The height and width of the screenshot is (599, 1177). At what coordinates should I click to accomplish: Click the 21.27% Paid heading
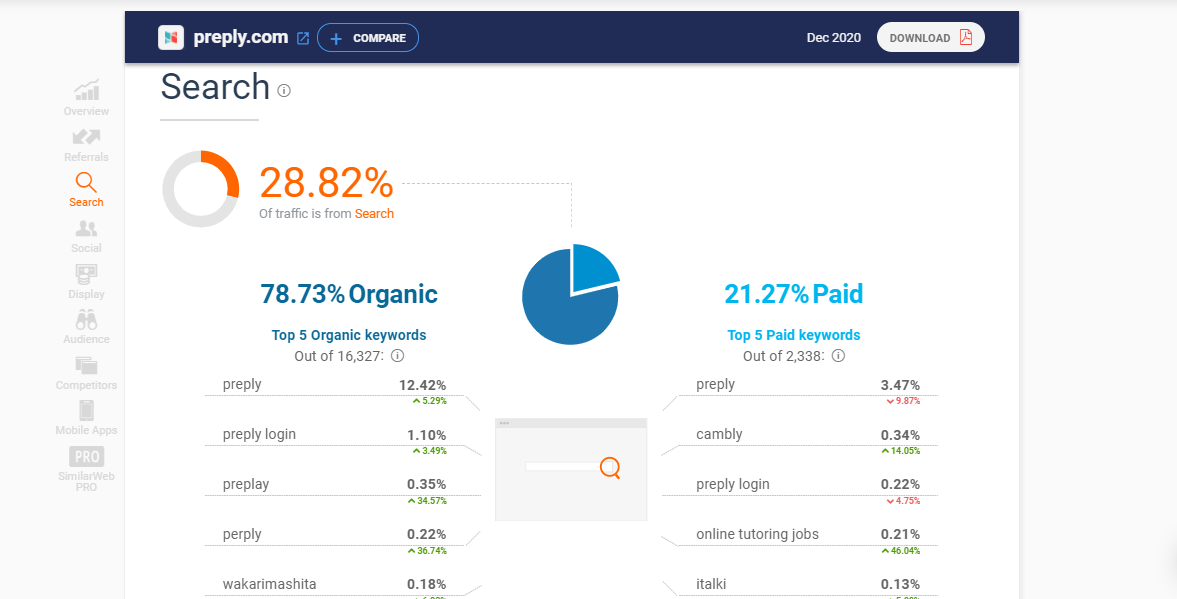(793, 293)
